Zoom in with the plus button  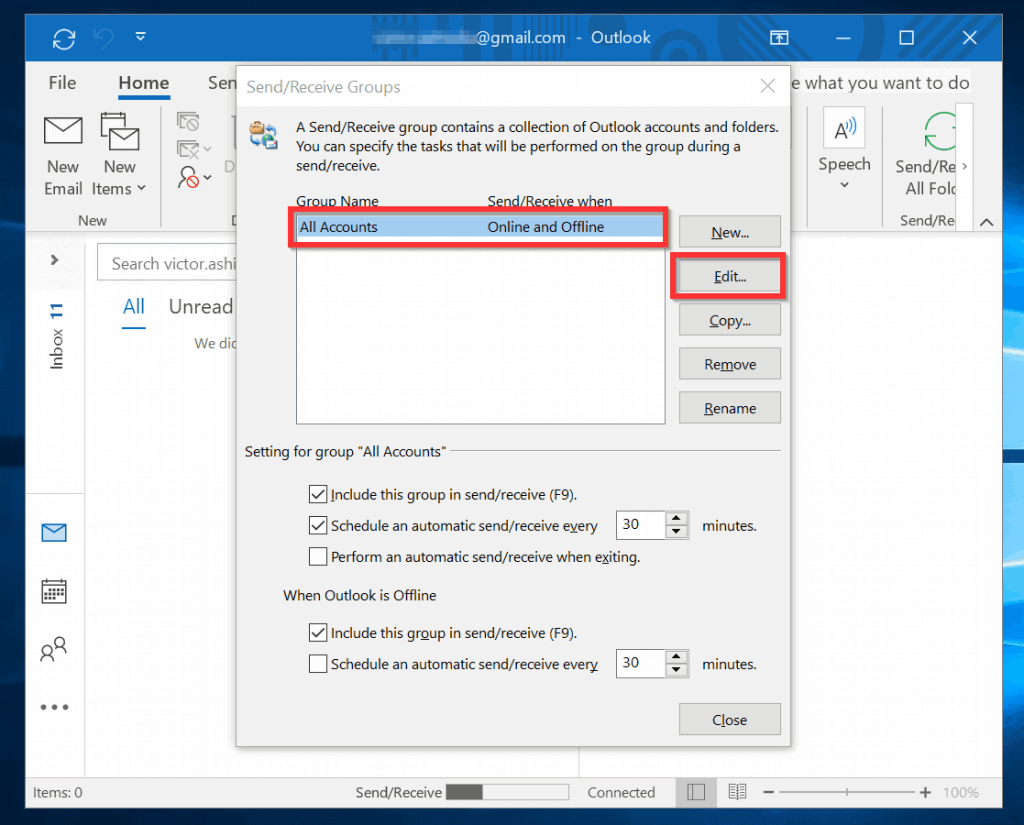tap(925, 792)
